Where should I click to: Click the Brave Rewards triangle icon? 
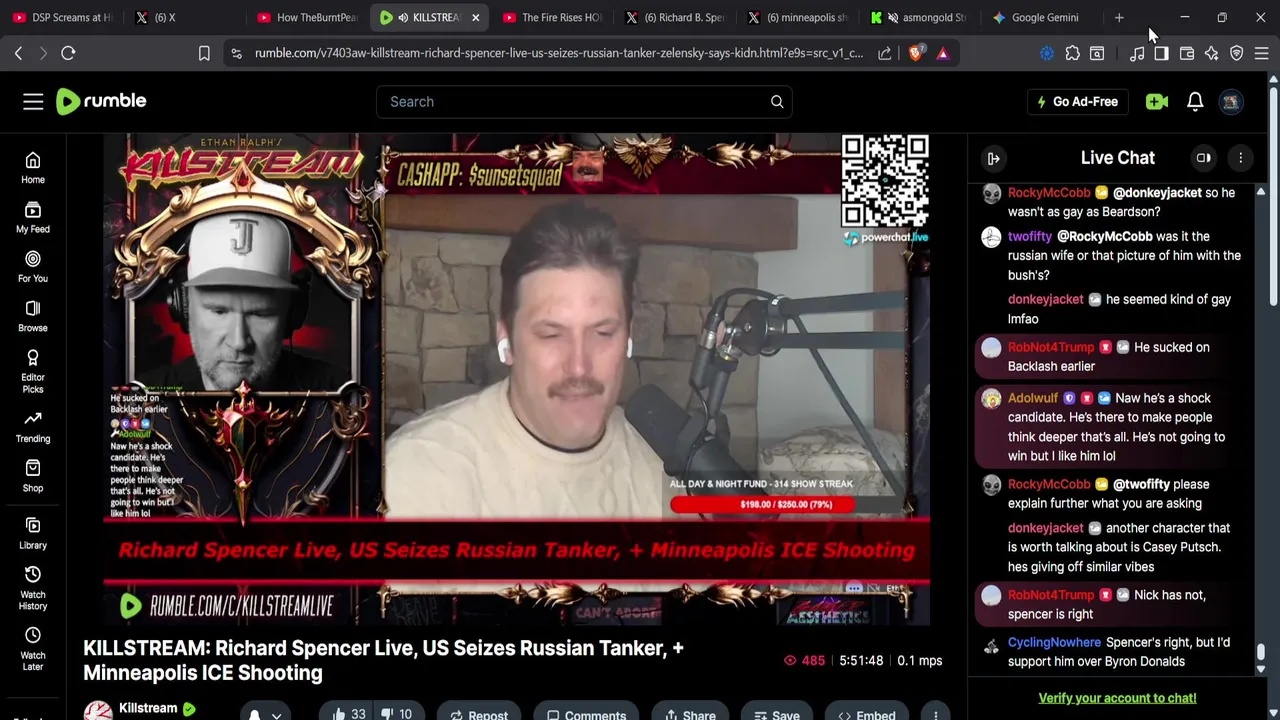(943, 53)
